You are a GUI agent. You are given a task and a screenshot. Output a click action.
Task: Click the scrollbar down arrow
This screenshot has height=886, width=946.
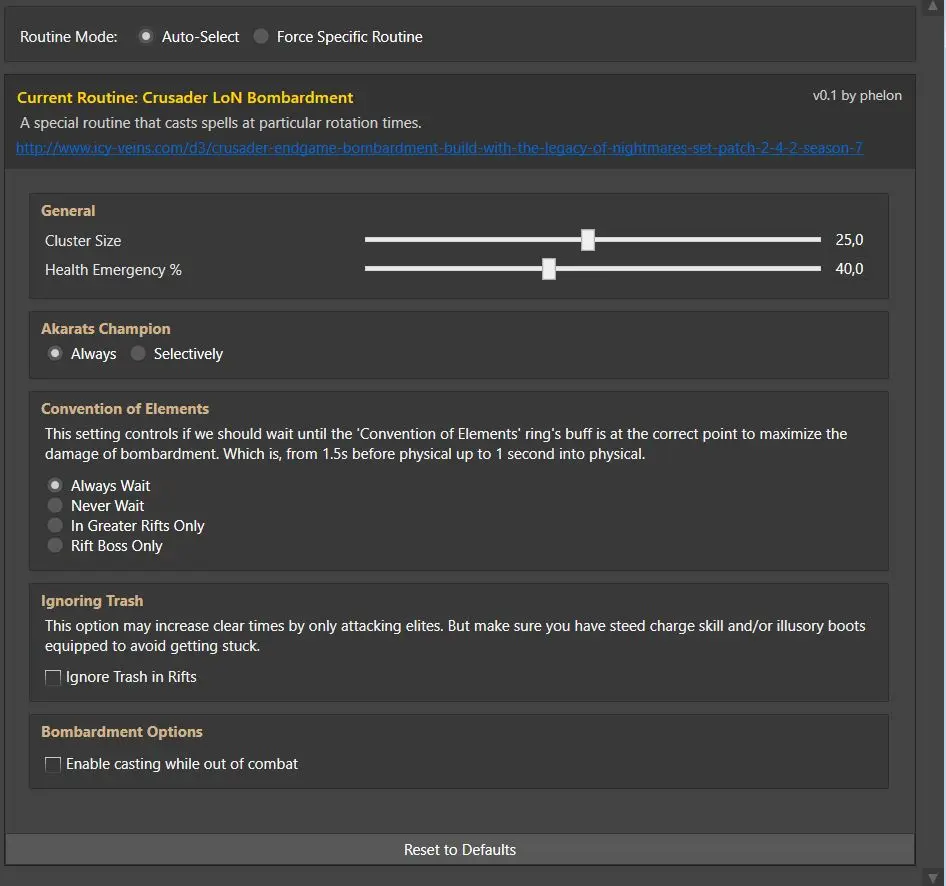click(933, 878)
